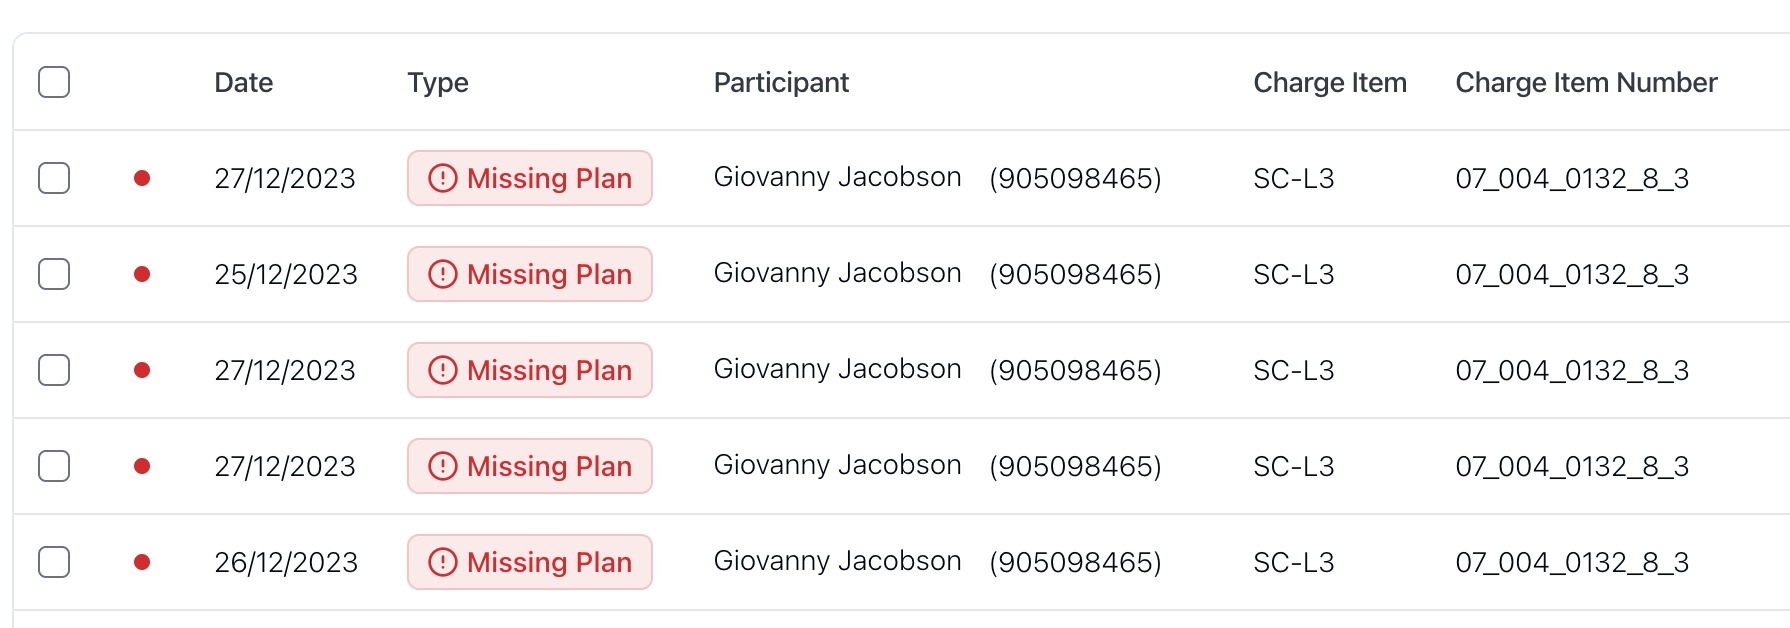Click the warning icon in the 25/12/2023 badge
The image size is (1790, 628).
click(443, 274)
